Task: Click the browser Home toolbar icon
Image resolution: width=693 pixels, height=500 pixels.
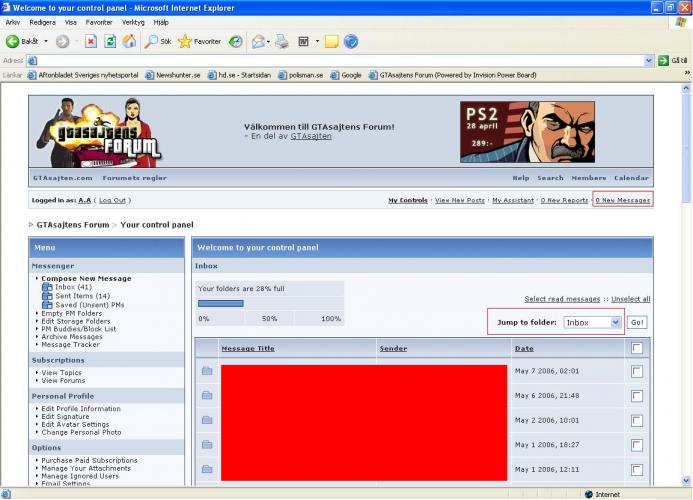Action: pos(129,42)
